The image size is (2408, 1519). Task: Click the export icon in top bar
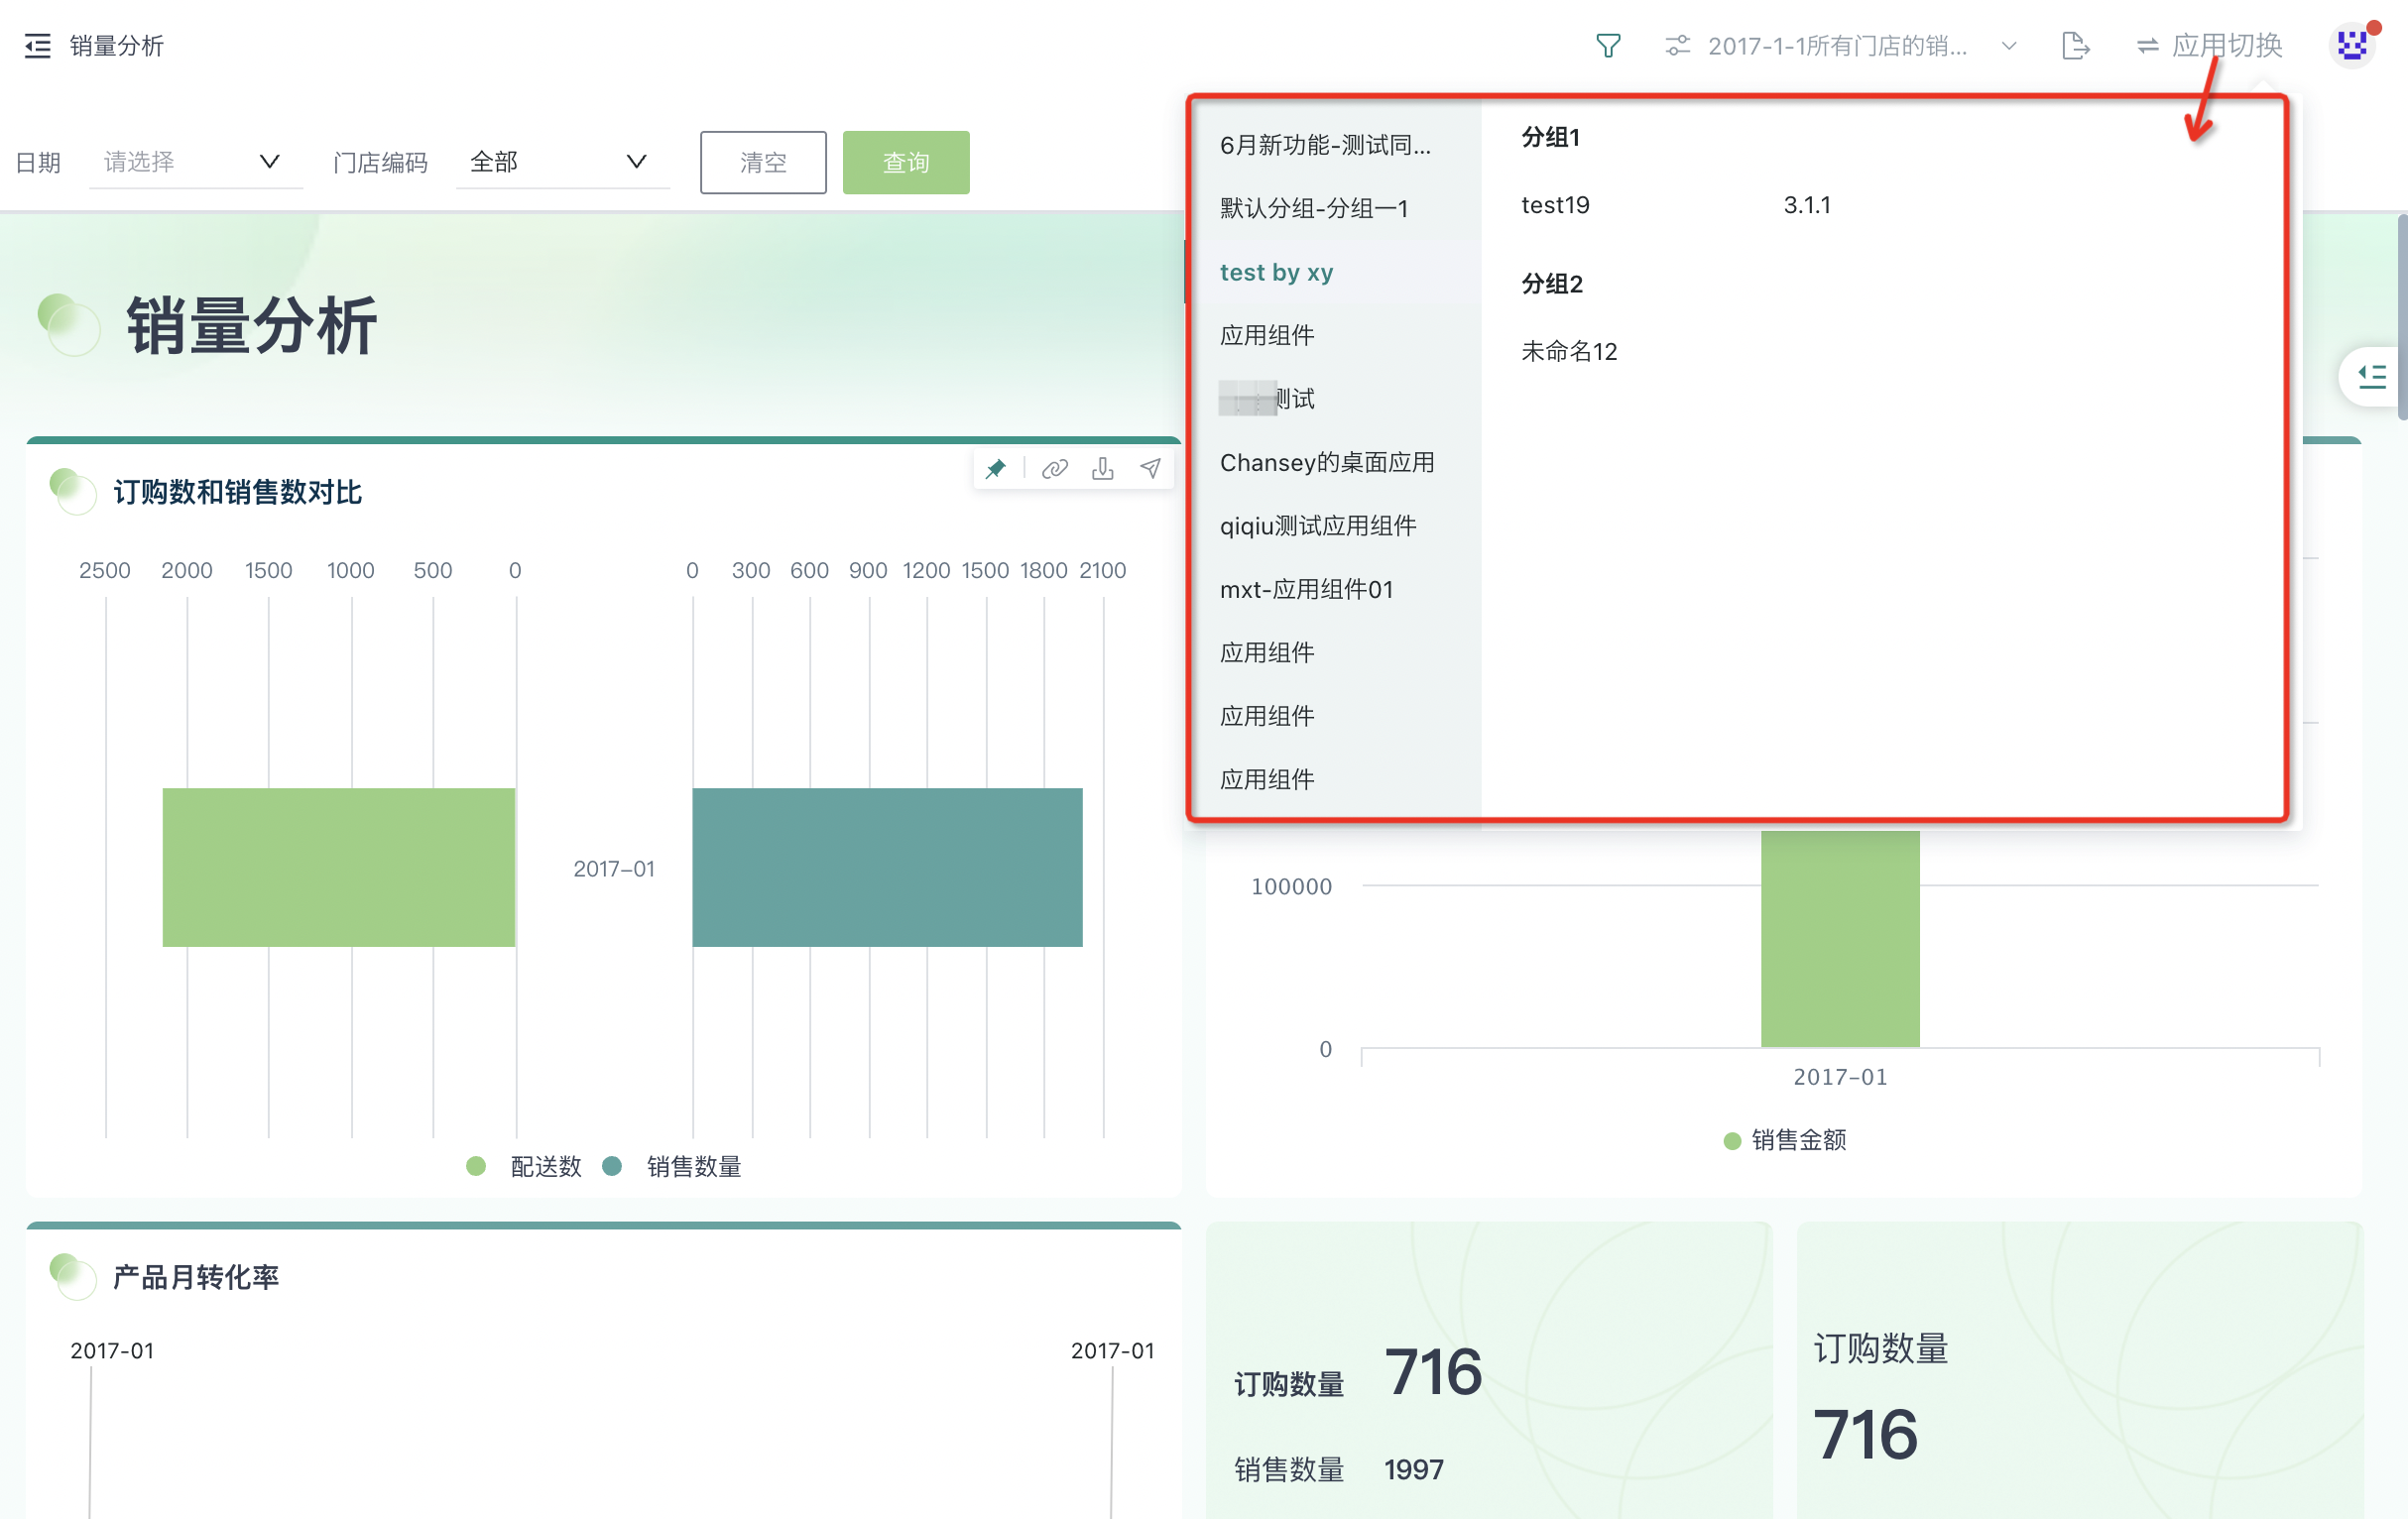(2075, 46)
